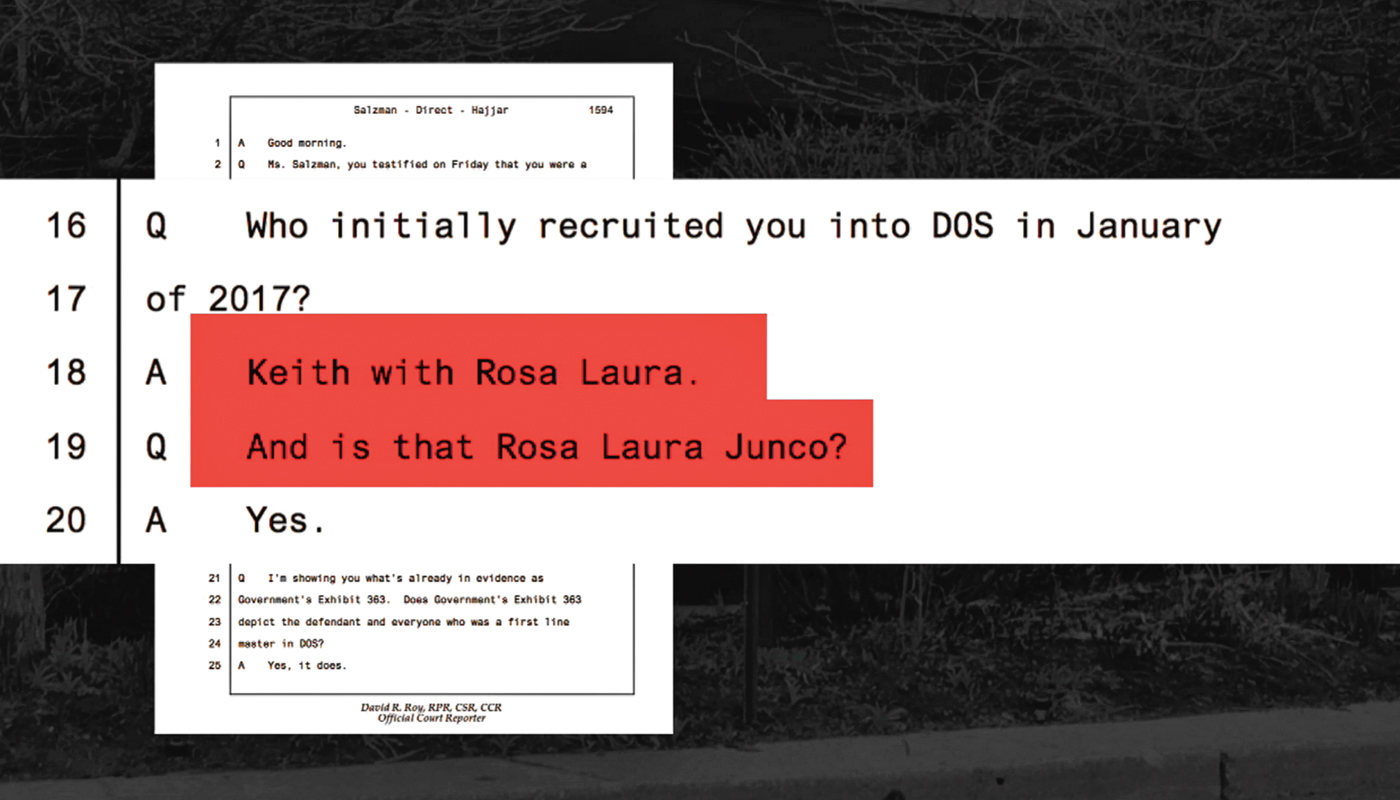1400x800 pixels.
Task: Click the "Salzman - Direct - Hajjar" page header
Action: [x=431, y=110]
